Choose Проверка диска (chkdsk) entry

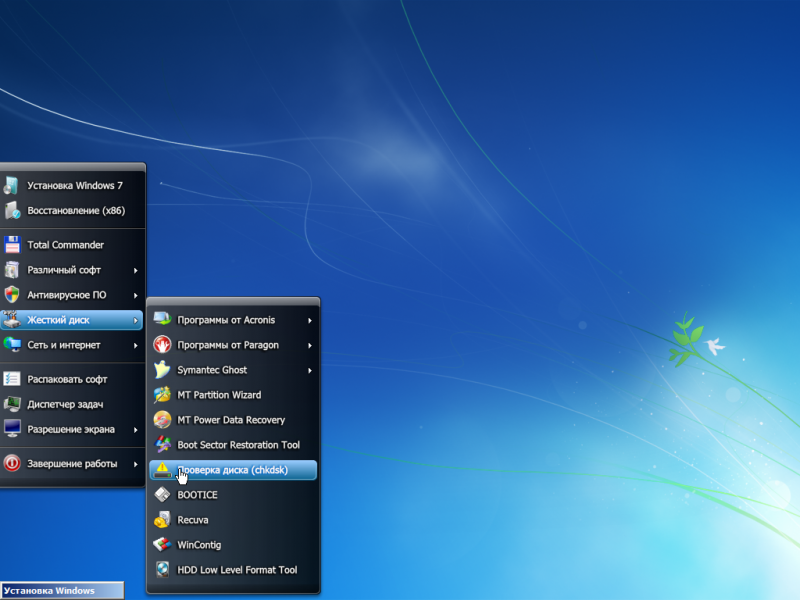point(233,470)
